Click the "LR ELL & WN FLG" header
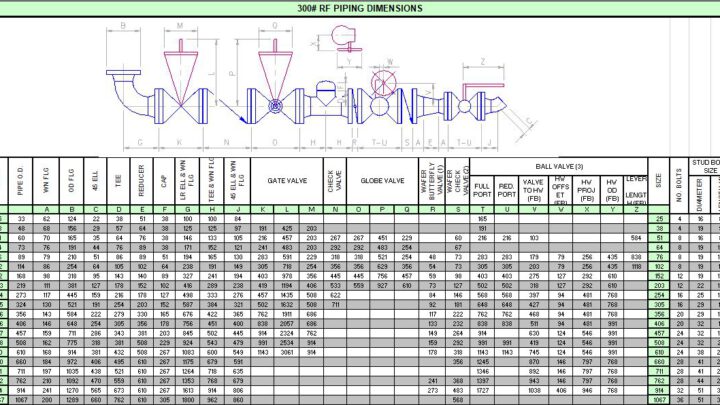 pos(187,181)
